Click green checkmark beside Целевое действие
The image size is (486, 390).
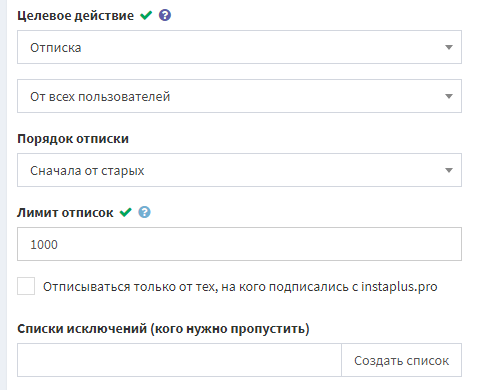(x=146, y=15)
